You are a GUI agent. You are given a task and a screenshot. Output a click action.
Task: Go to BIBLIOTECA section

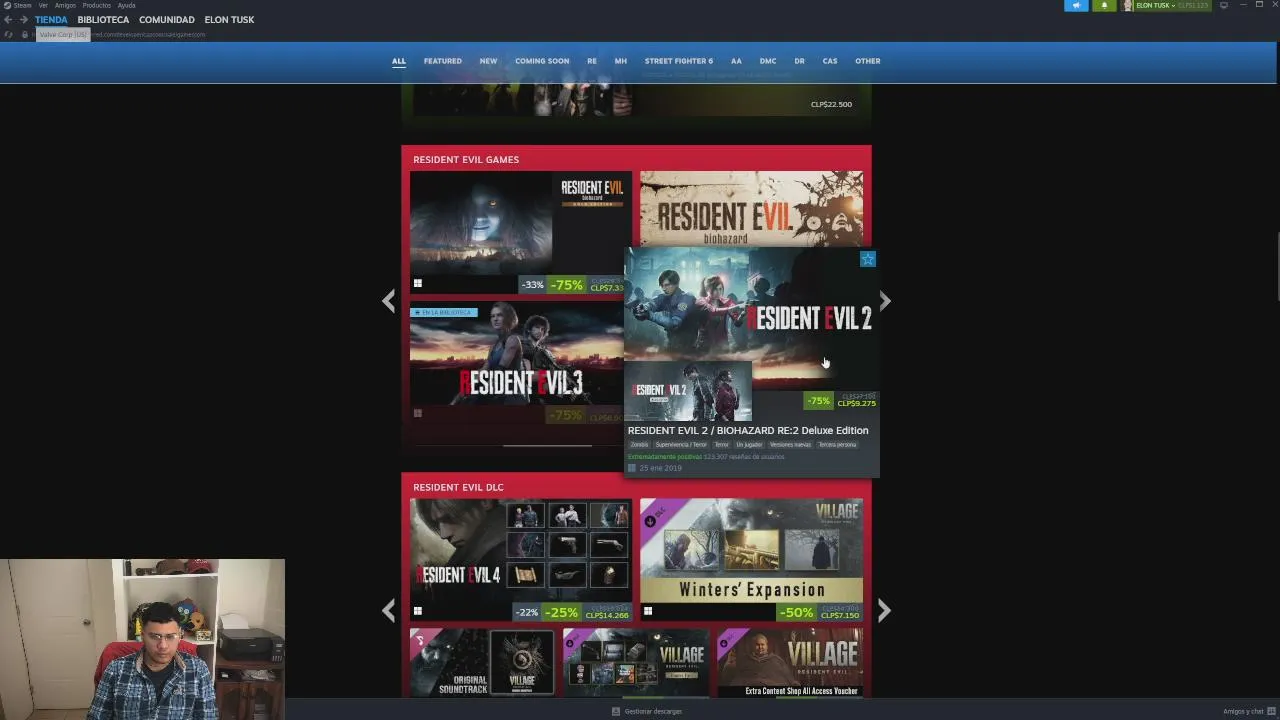tap(103, 20)
